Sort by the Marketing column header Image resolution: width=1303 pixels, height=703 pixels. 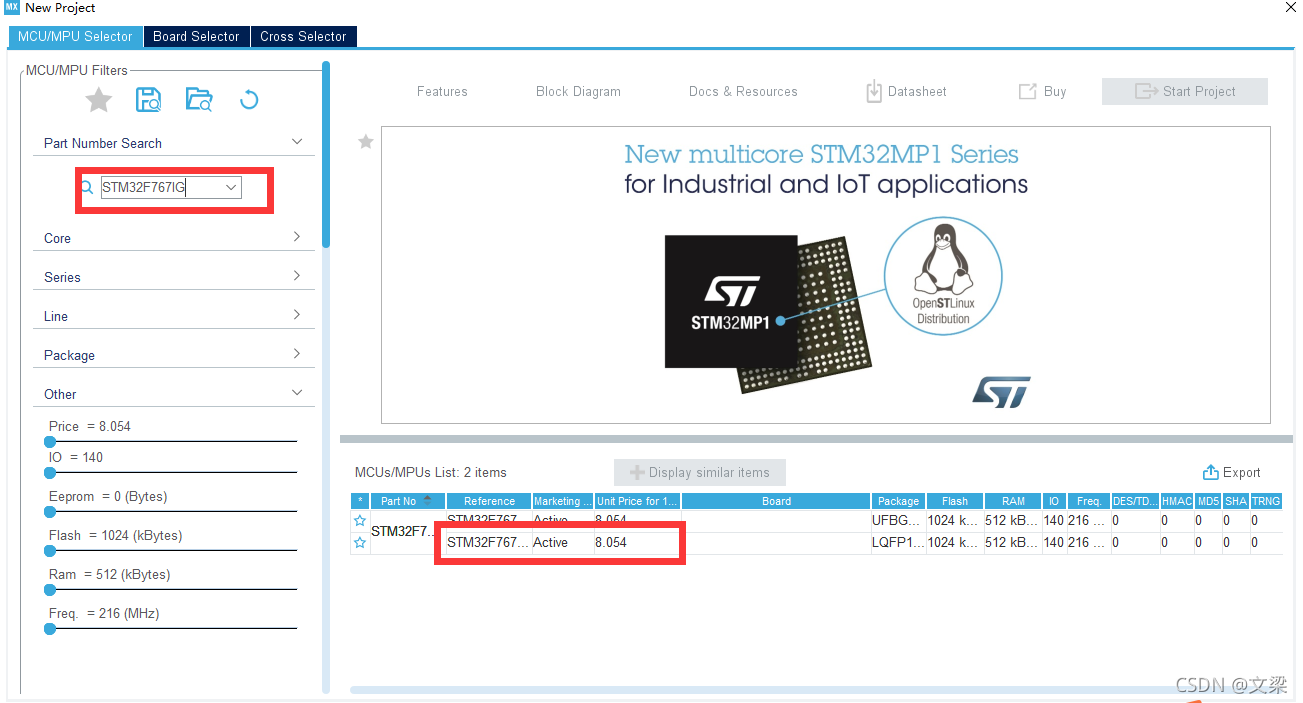(x=563, y=501)
